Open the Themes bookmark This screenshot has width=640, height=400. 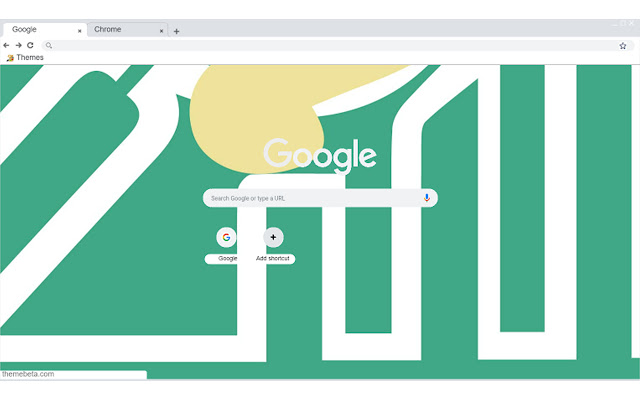25,58
